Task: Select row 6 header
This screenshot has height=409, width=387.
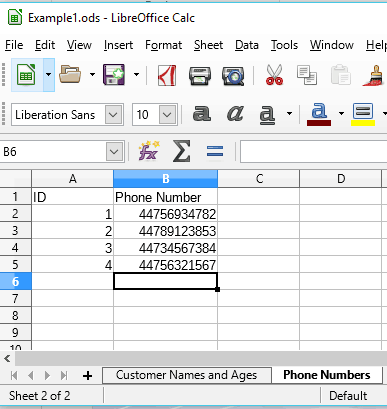Action: point(15,282)
